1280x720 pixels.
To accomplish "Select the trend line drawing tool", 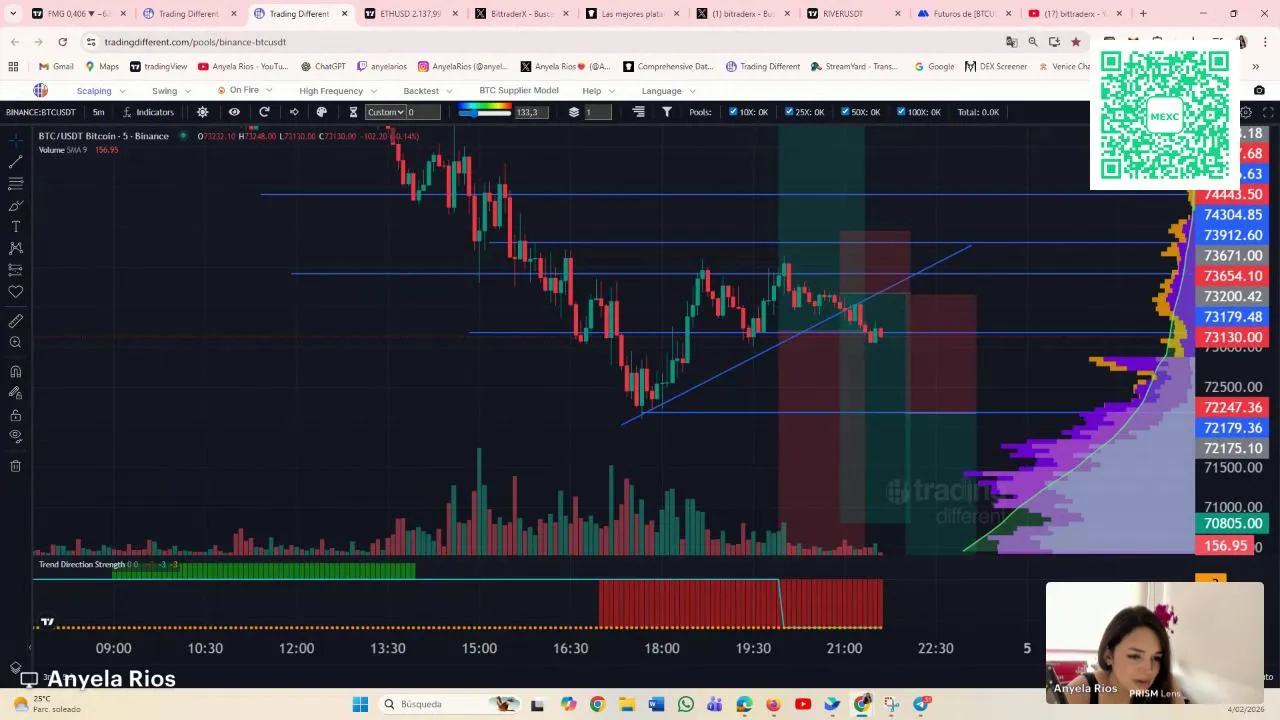I will pos(15,161).
